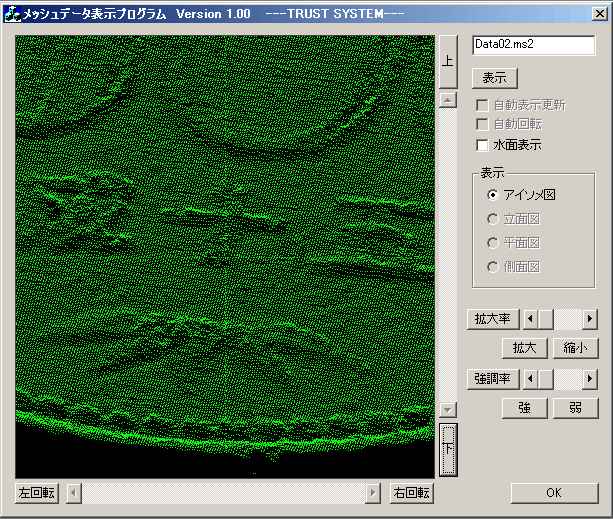613x519 pixels.
Task: Click the 上 (up) tilt button
Action: (x=448, y=61)
